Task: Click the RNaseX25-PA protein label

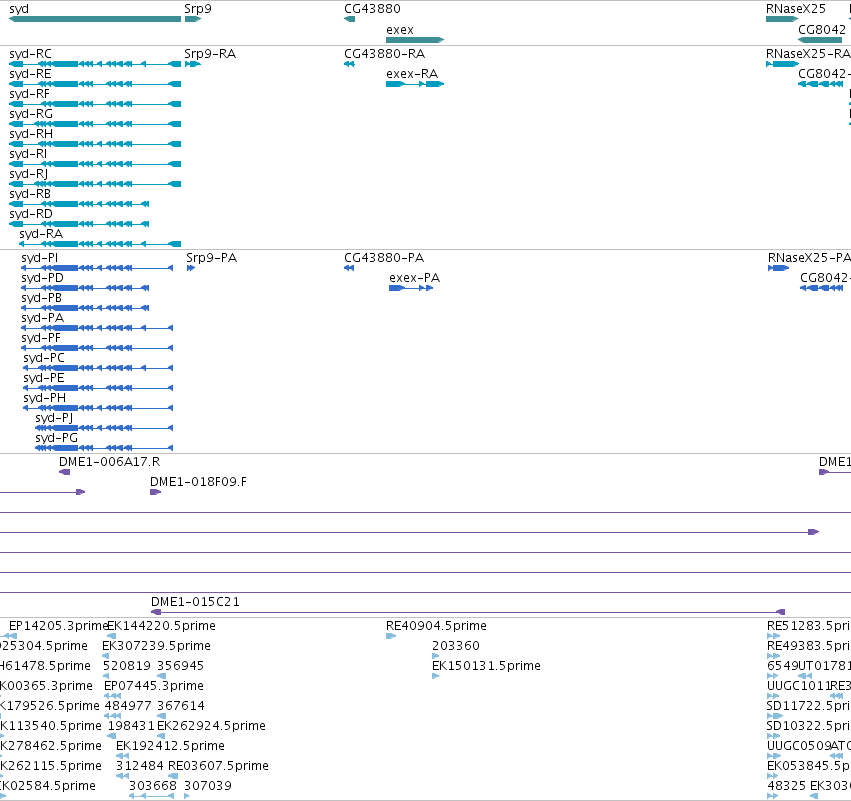Action: pyautogui.click(x=809, y=258)
